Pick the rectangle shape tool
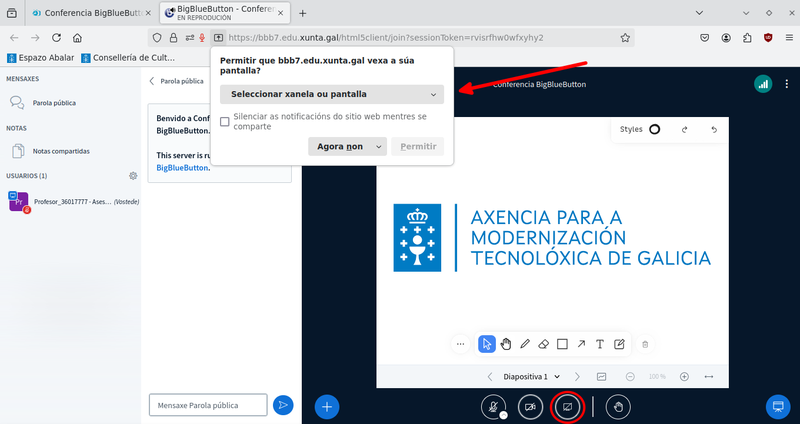 tap(562, 344)
